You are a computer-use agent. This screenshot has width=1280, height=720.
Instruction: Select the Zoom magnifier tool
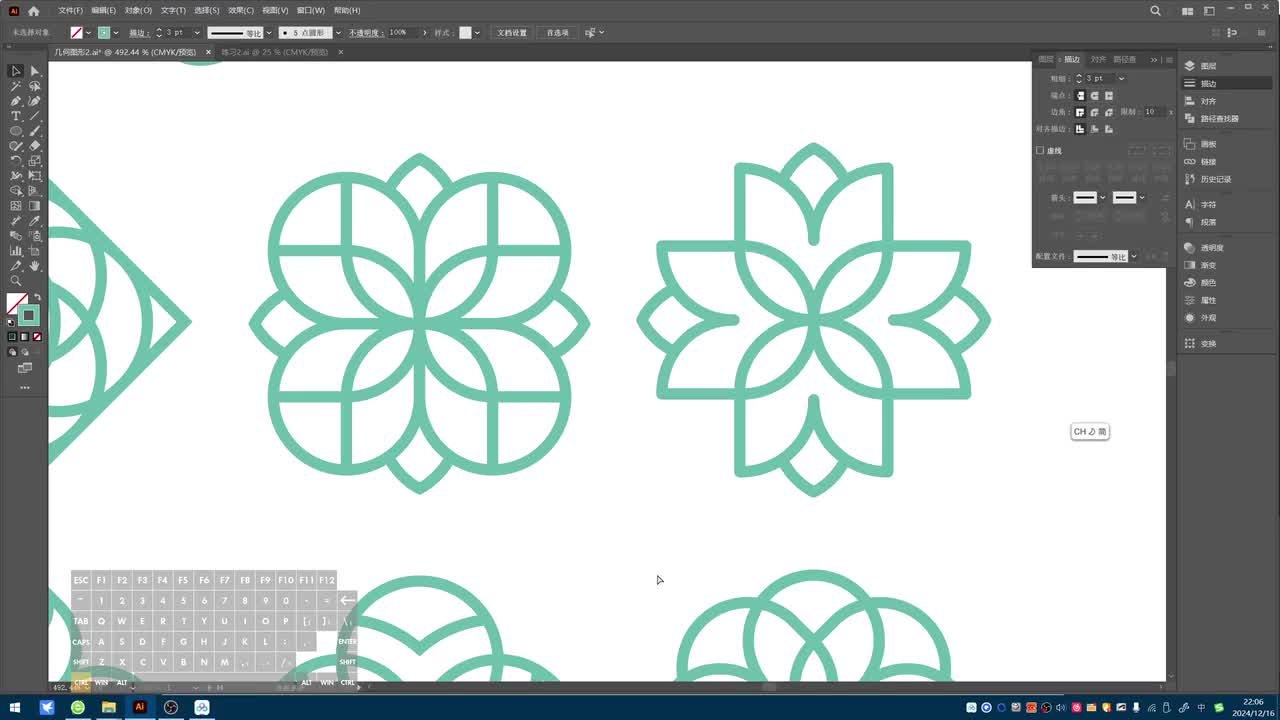point(16,281)
